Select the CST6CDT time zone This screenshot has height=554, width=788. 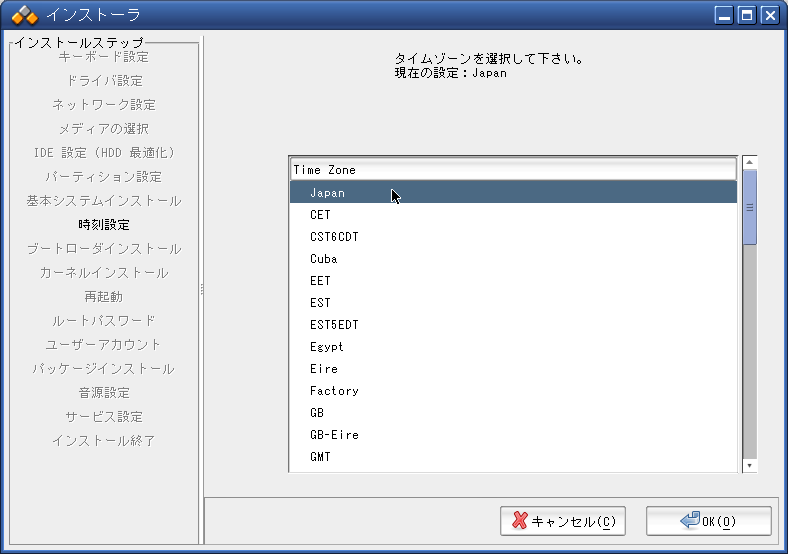tap(334, 237)
